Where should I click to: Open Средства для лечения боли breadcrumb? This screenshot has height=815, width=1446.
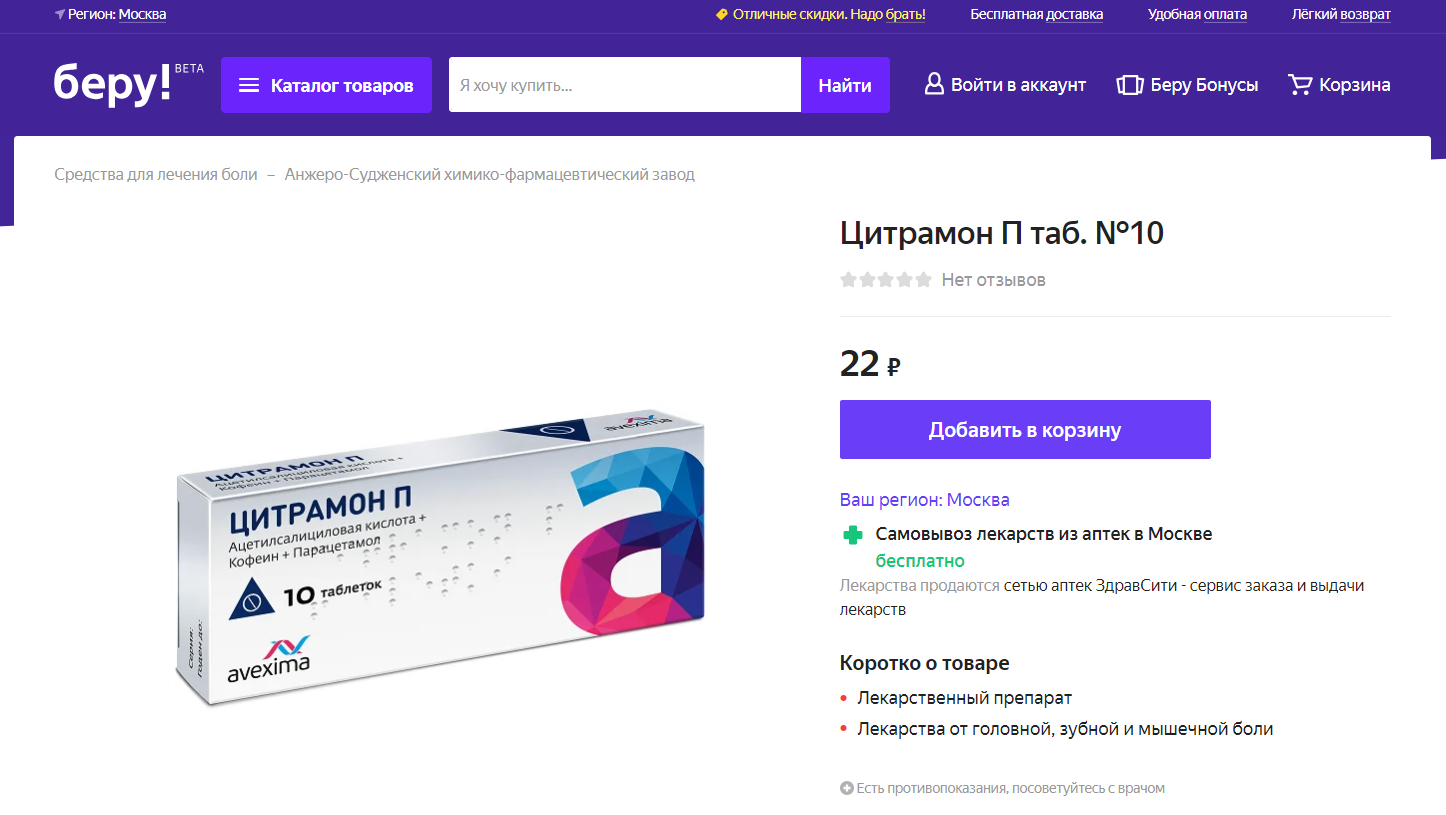tap(156, 174)
